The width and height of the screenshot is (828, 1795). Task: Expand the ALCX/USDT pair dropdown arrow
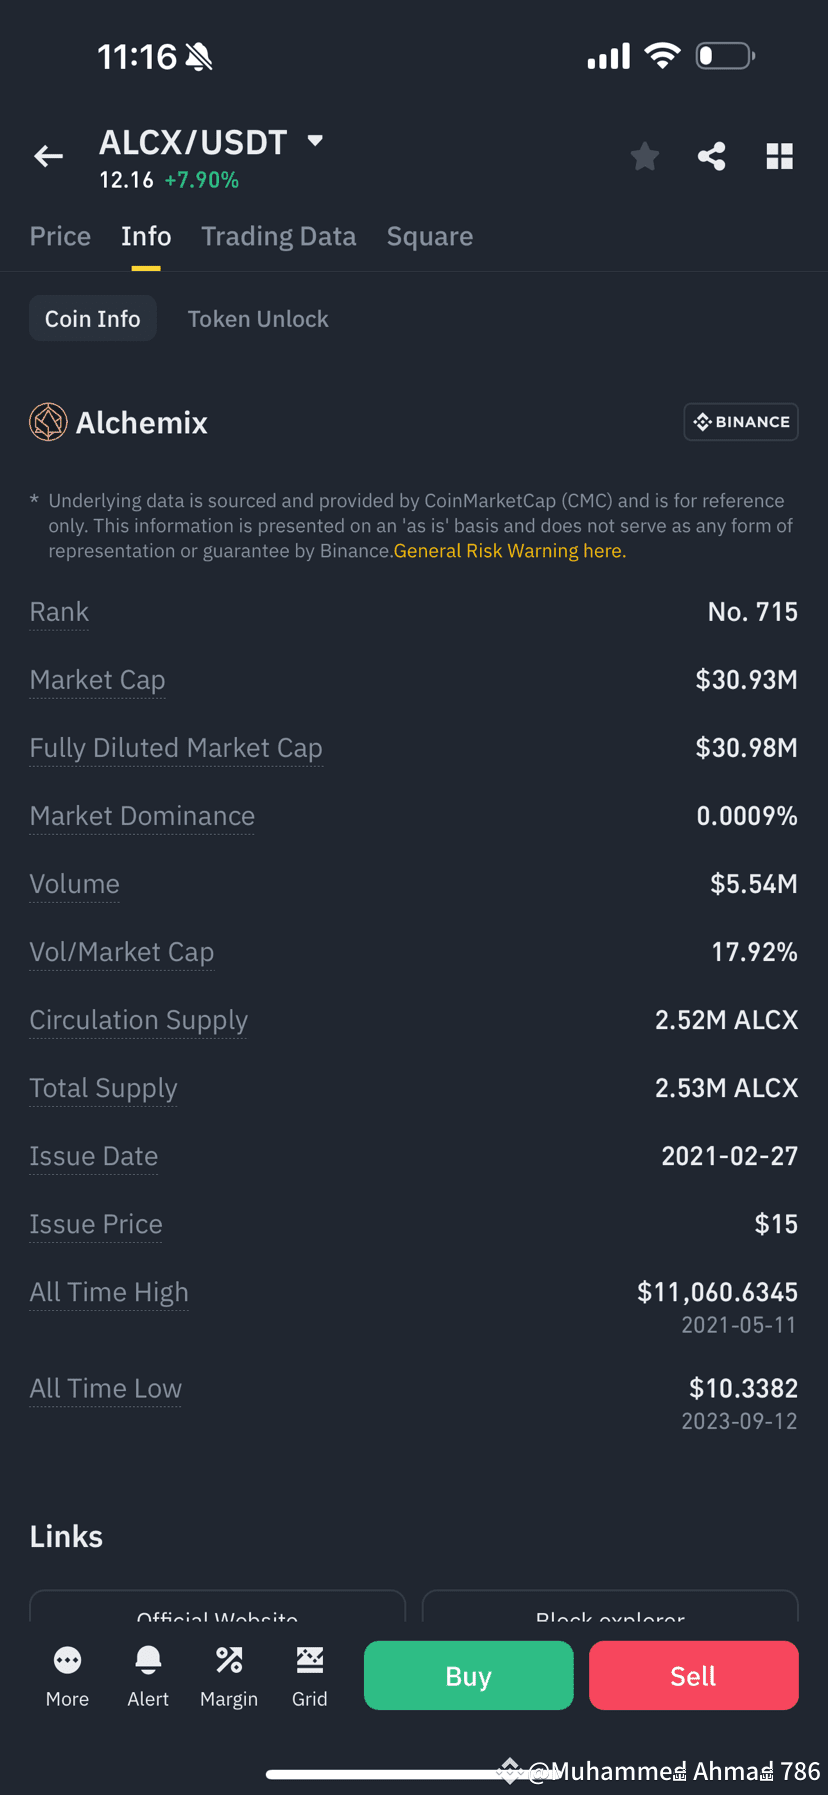point(315,141)
